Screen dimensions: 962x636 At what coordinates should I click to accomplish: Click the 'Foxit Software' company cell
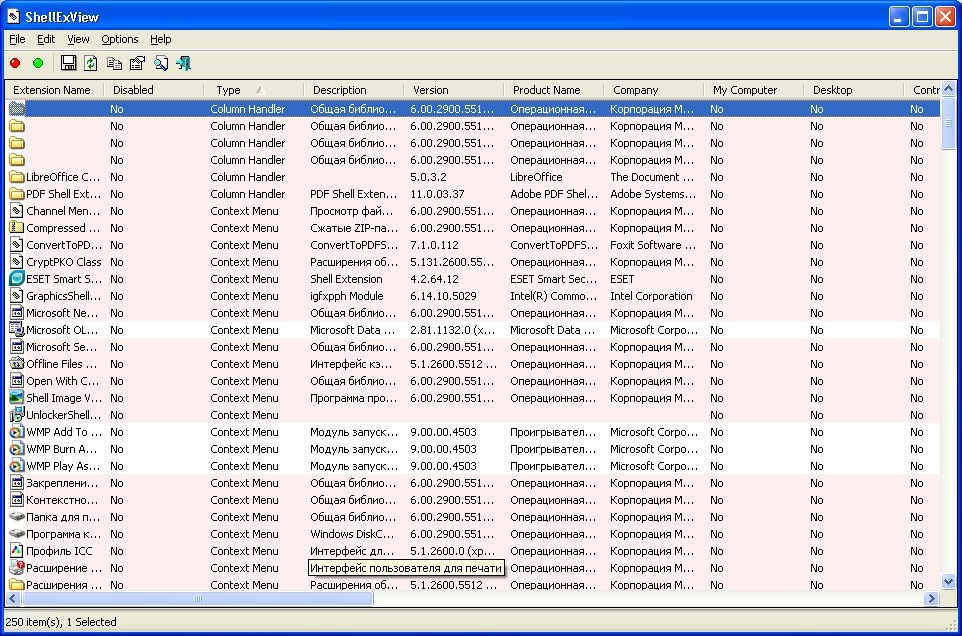coord(653,245)
